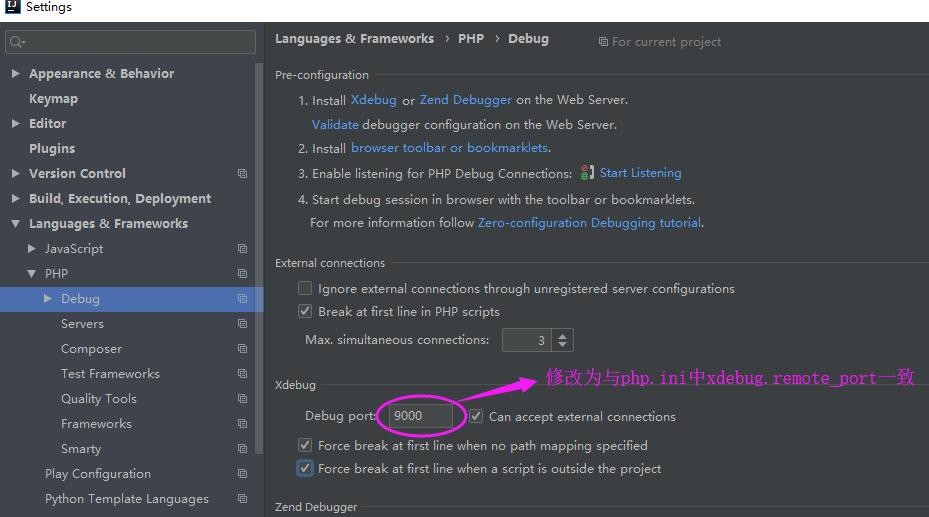Enable Ignore external connections checkbox

(x=305, y=288)
